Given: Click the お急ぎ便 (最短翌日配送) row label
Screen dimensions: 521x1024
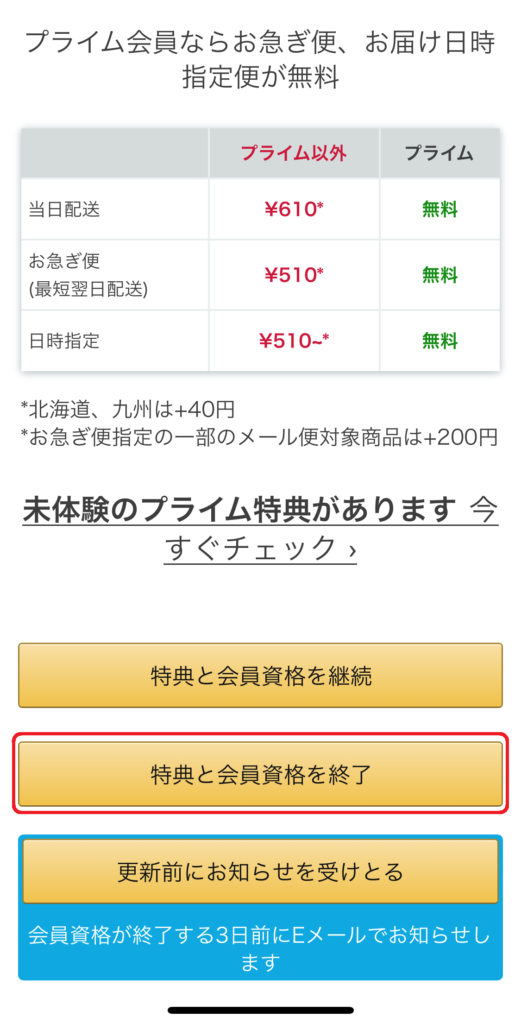Looking at the screenshot, I should [88, 275].
